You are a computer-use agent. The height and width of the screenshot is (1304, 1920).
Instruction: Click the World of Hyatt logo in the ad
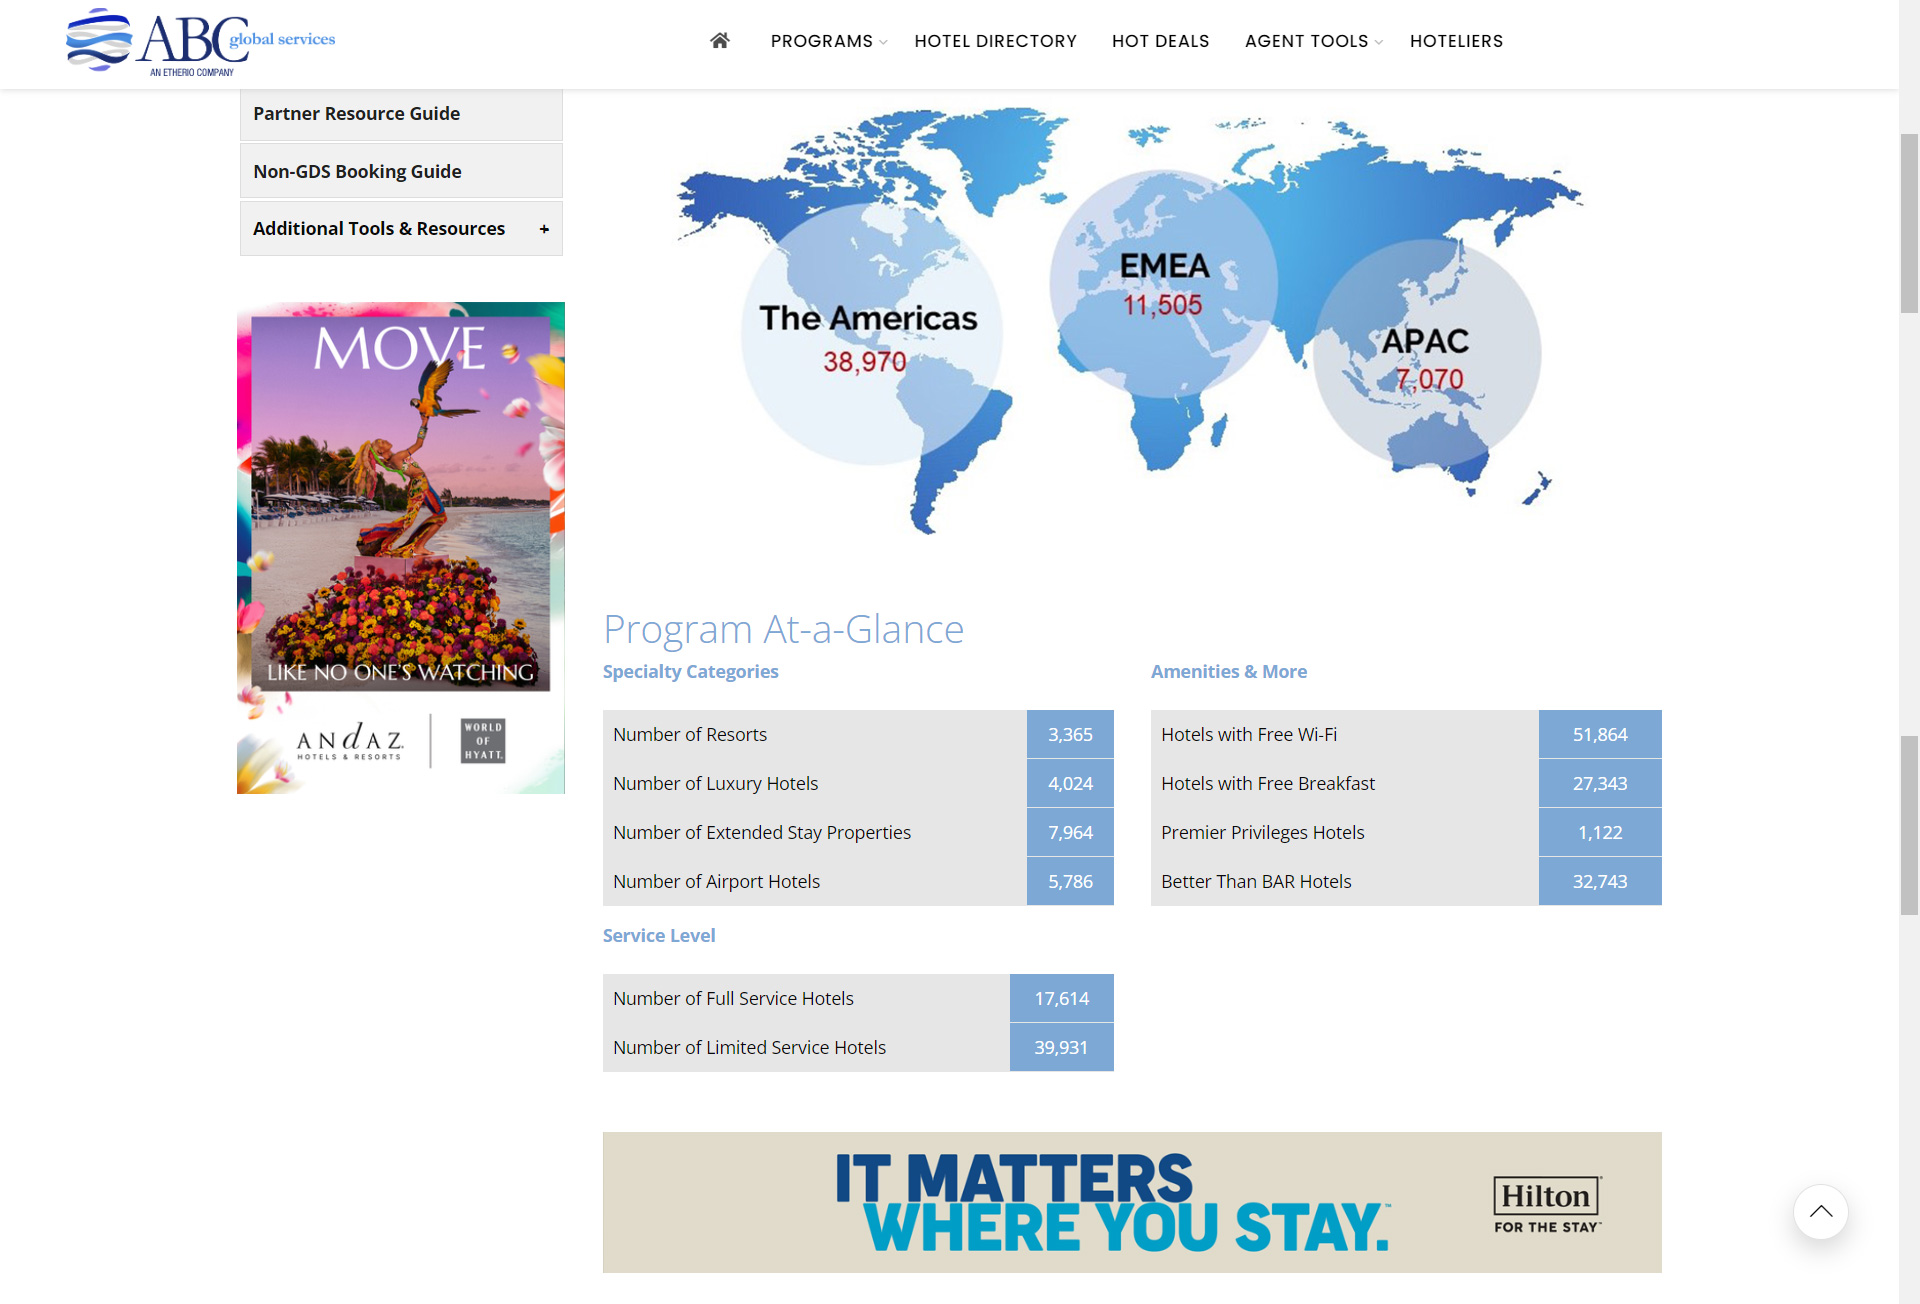(x=481, y=741)
